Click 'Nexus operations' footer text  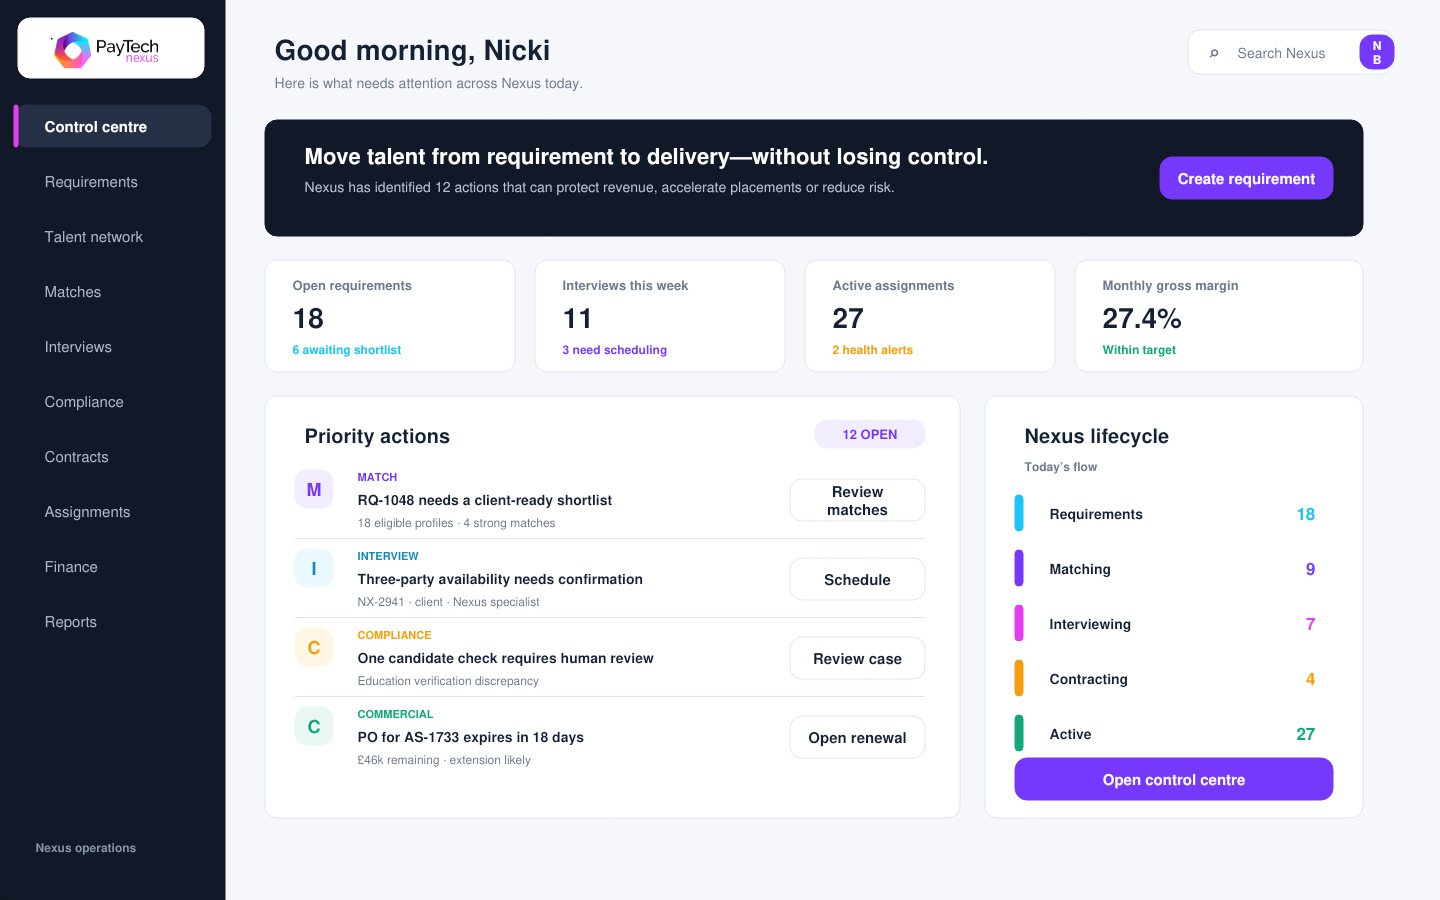click(x=86, y=848)
